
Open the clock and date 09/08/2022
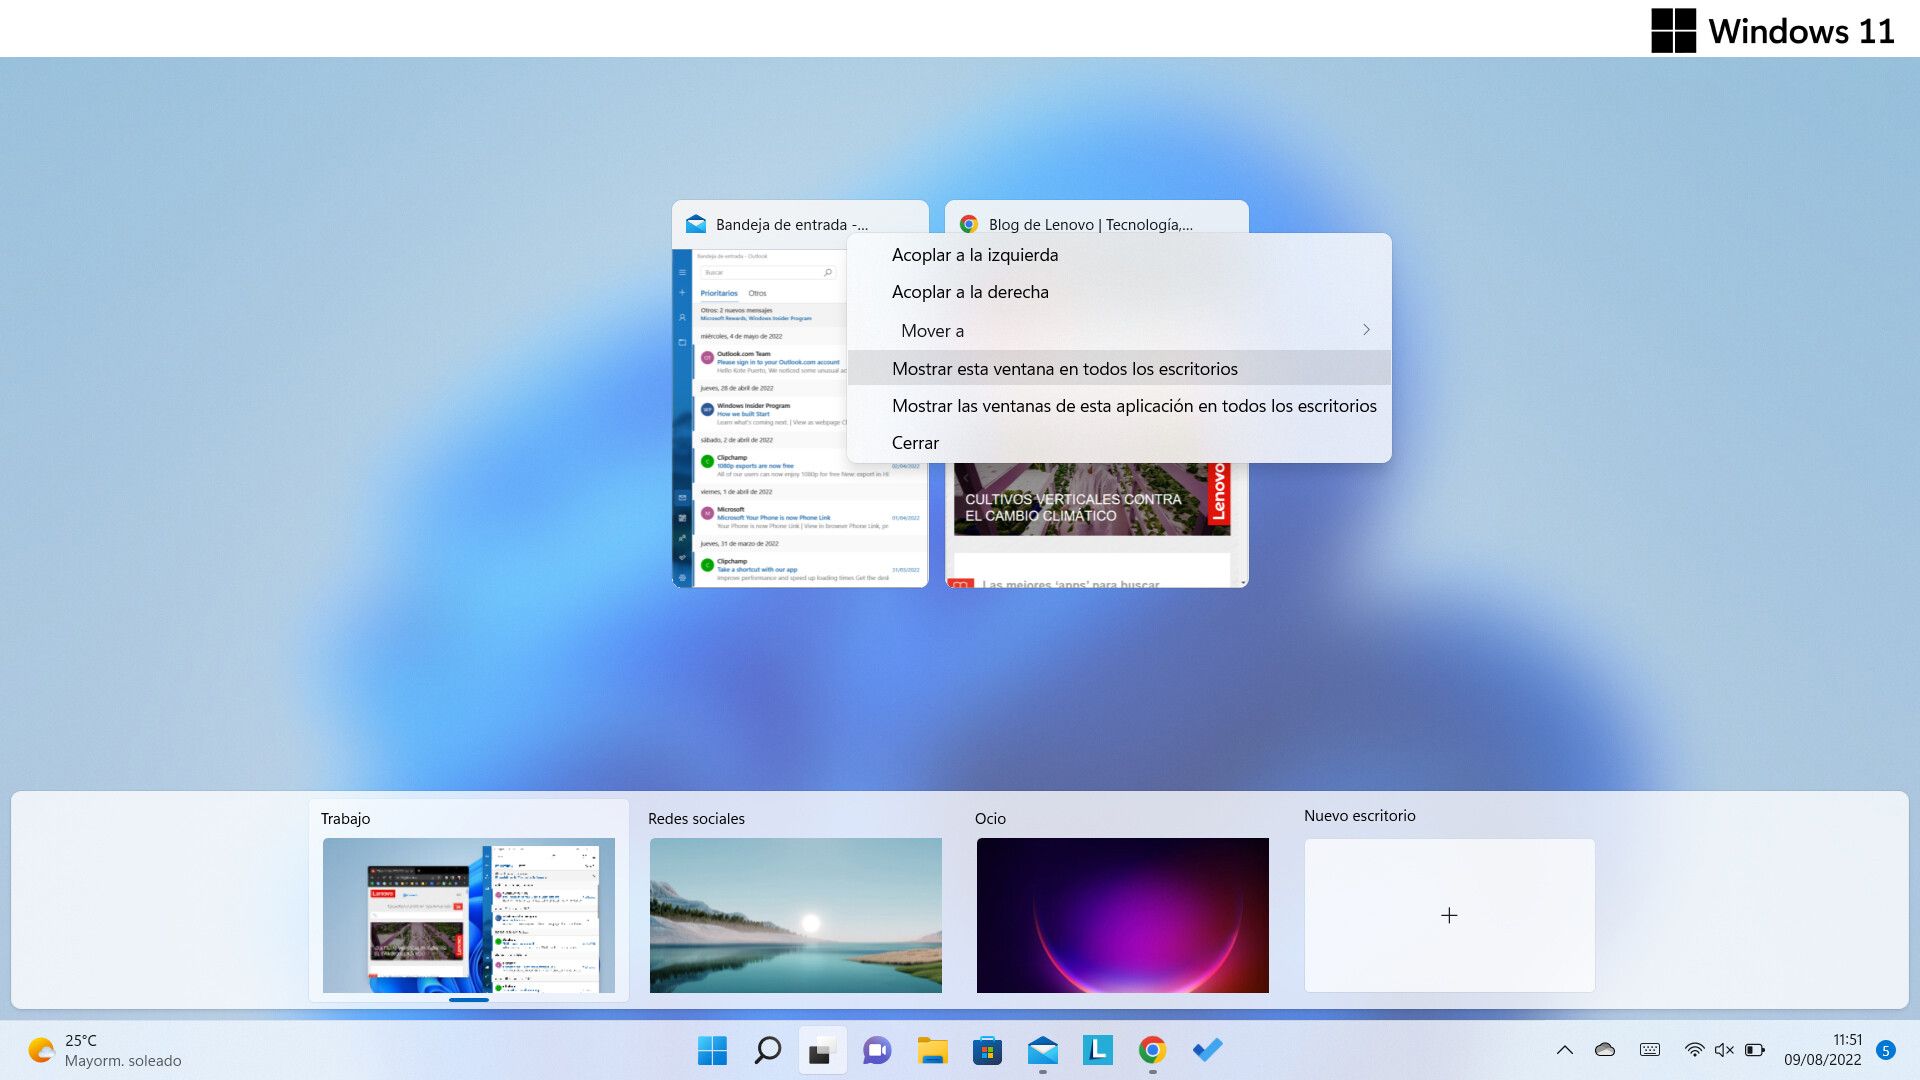click(1823, 1050)
